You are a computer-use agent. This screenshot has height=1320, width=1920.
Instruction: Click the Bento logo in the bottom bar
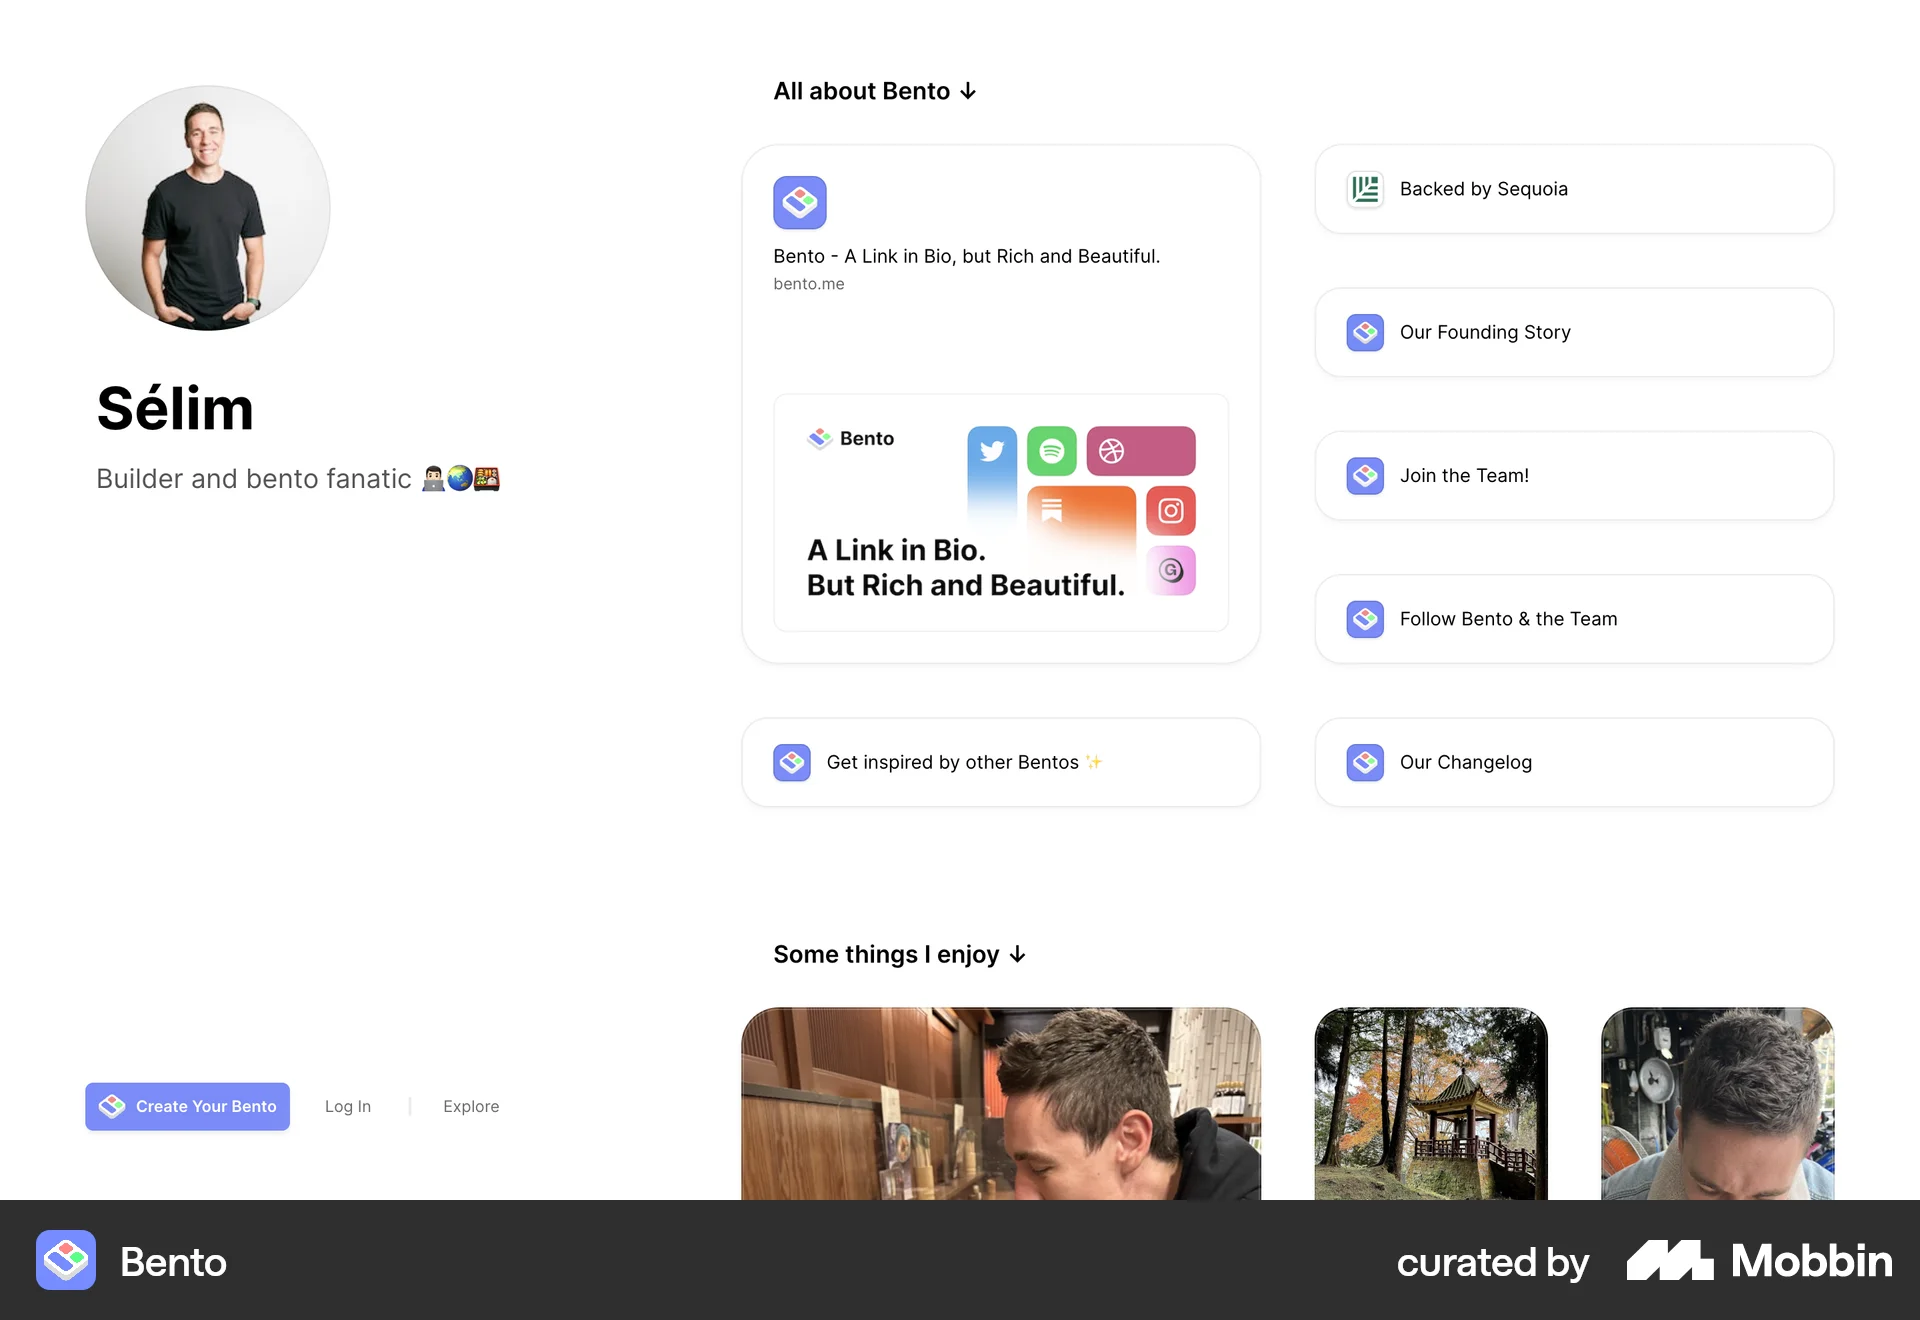point(66,1260)
